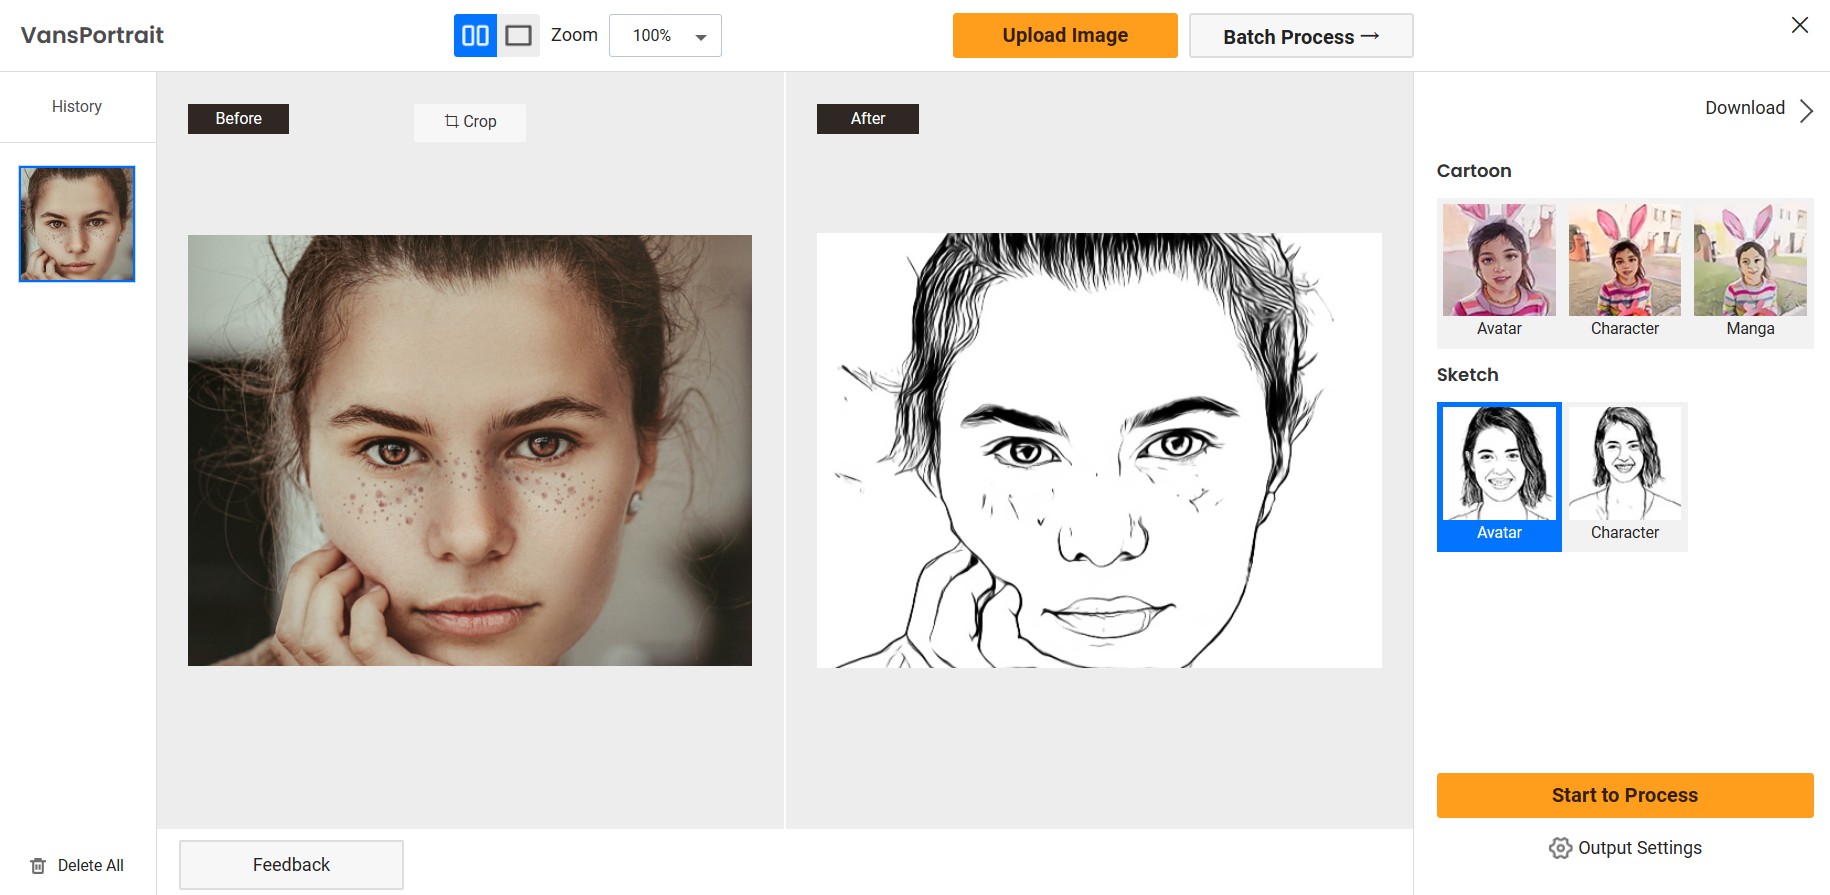This screenshot has width=1830, height=895.
Task: Select the freckled face history thumbnail
Action: click(x=77, y=224)
